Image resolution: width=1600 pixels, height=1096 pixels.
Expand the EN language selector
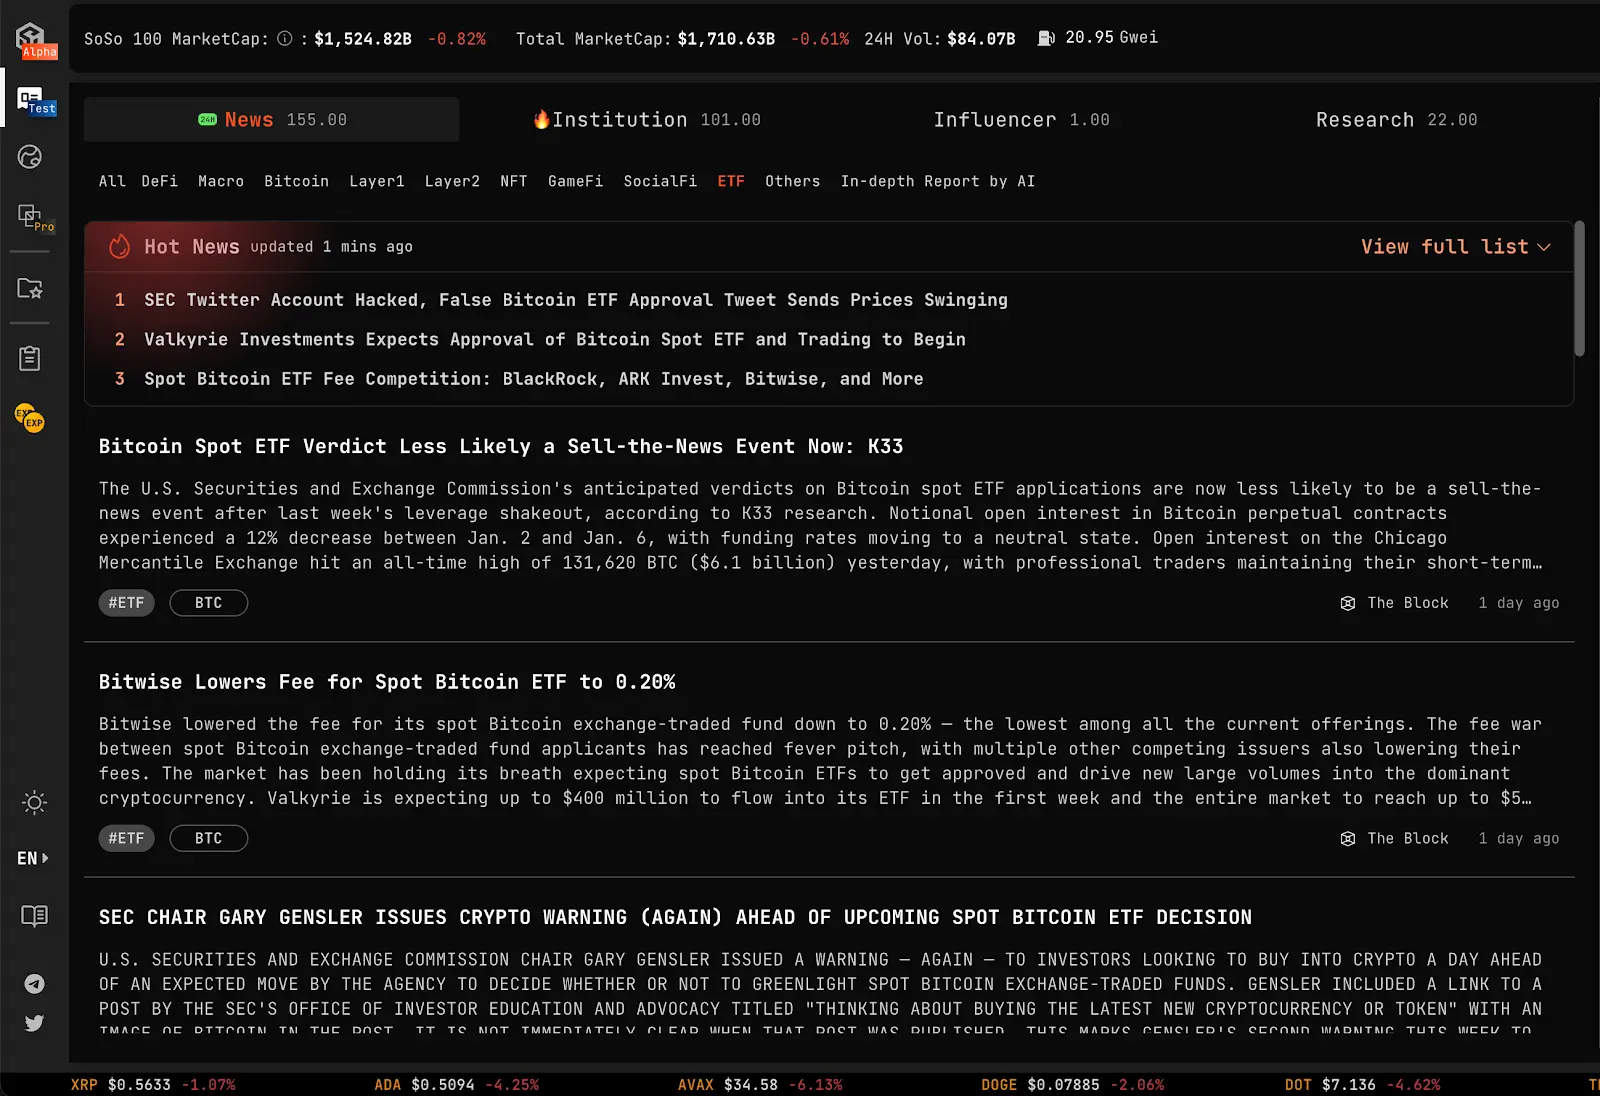[x=33, y=858]
